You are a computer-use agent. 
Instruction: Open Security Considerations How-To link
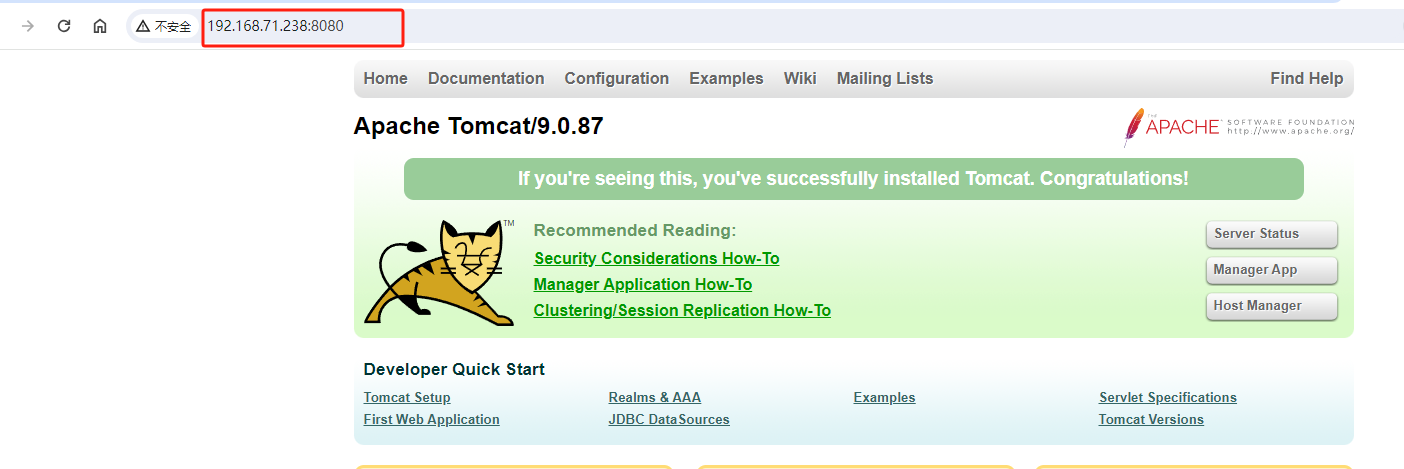(x=657, y=259)
